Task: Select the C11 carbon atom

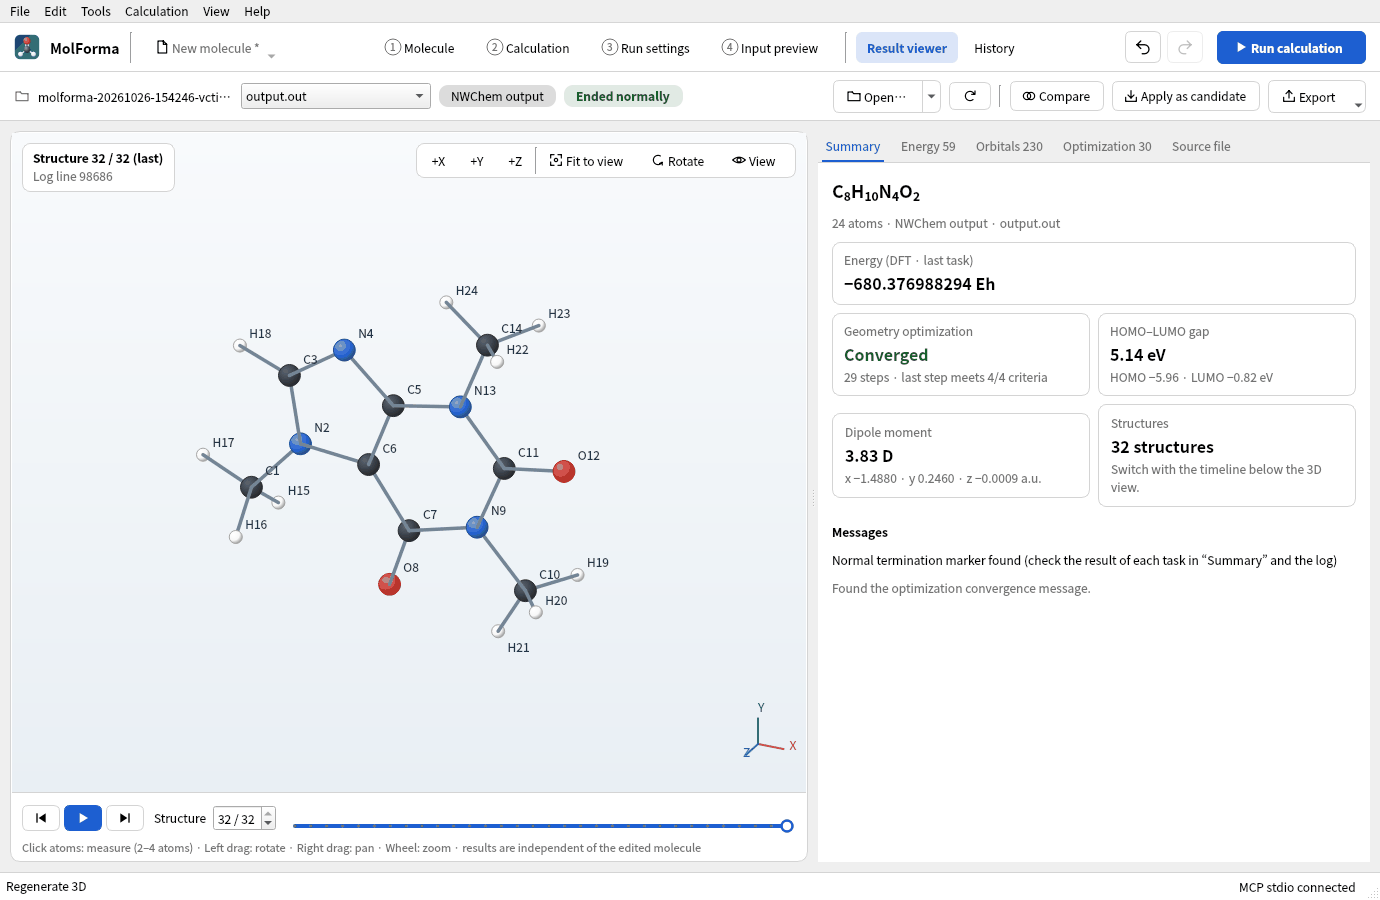Action: 504,467
